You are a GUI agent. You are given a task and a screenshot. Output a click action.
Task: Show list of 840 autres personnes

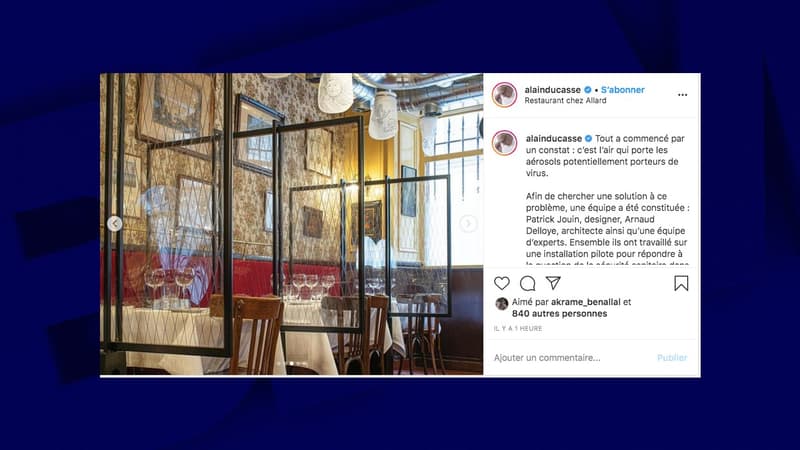pos(559,314)
